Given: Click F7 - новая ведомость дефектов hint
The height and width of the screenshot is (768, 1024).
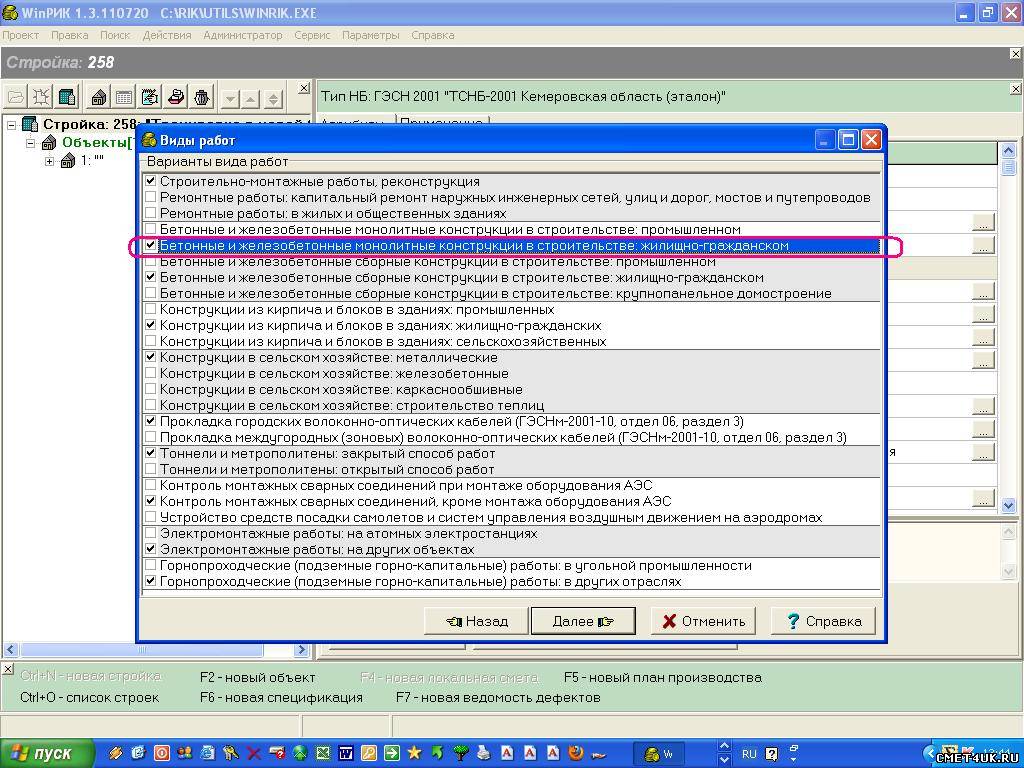Looking at the screenshot, I should pyautogui.click(x=498, y=697).
